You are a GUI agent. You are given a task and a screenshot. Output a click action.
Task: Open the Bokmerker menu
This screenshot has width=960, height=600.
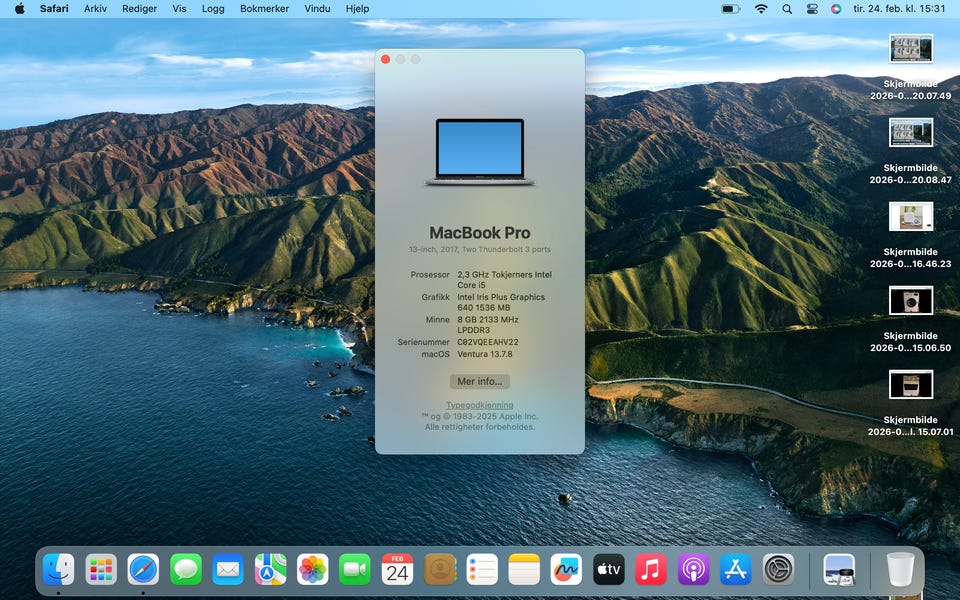(264, 8)
